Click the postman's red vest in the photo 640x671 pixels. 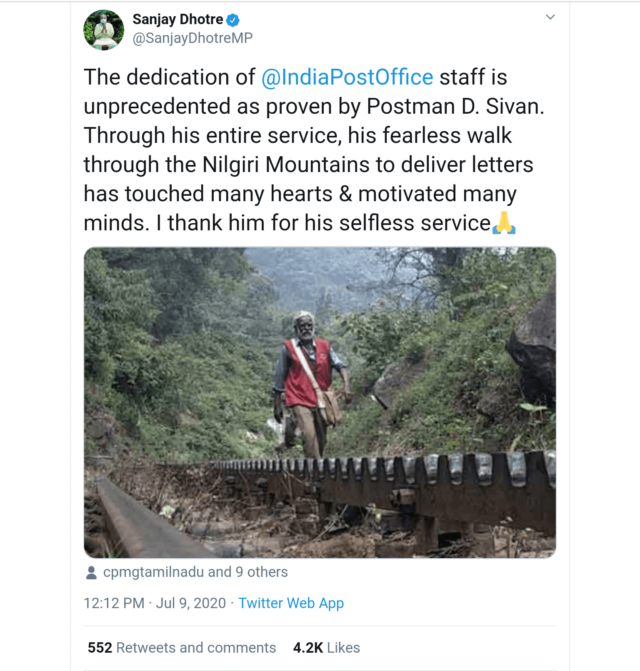pos(300,375)
